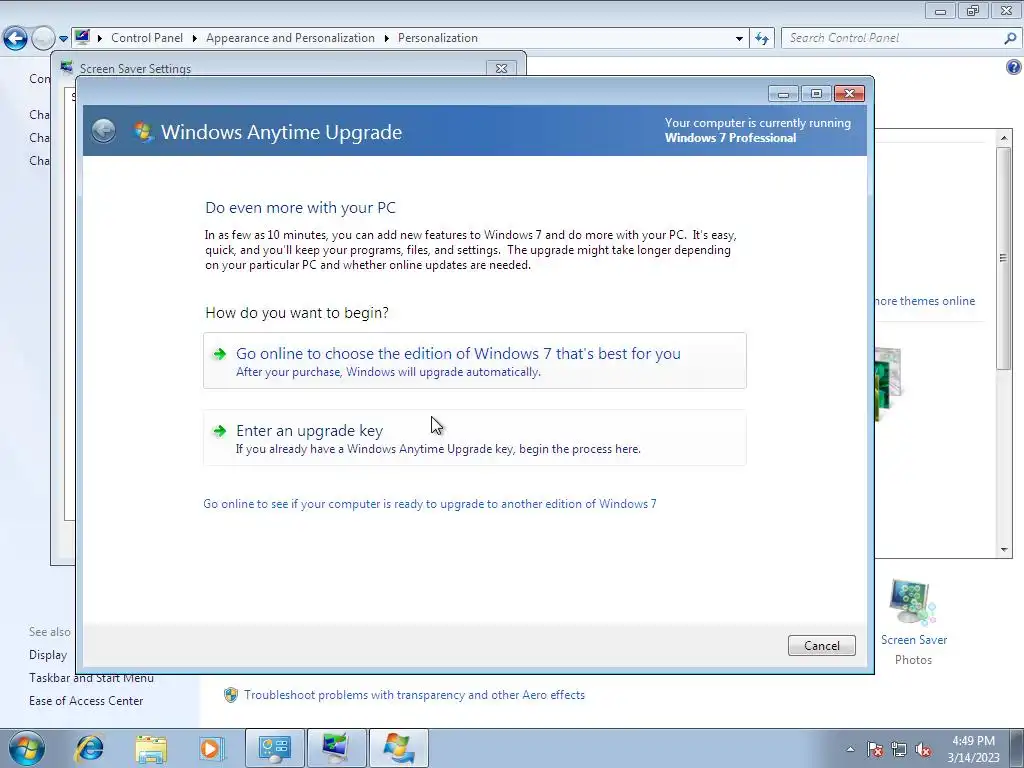Open Display under See also
The image size is (1024, 768).
pos(48,654)
